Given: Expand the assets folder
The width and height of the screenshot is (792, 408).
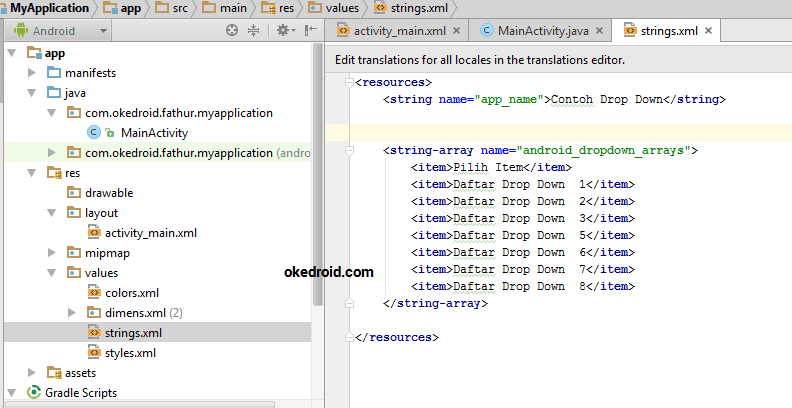Looking at the screenshot, I should point(32,373).
